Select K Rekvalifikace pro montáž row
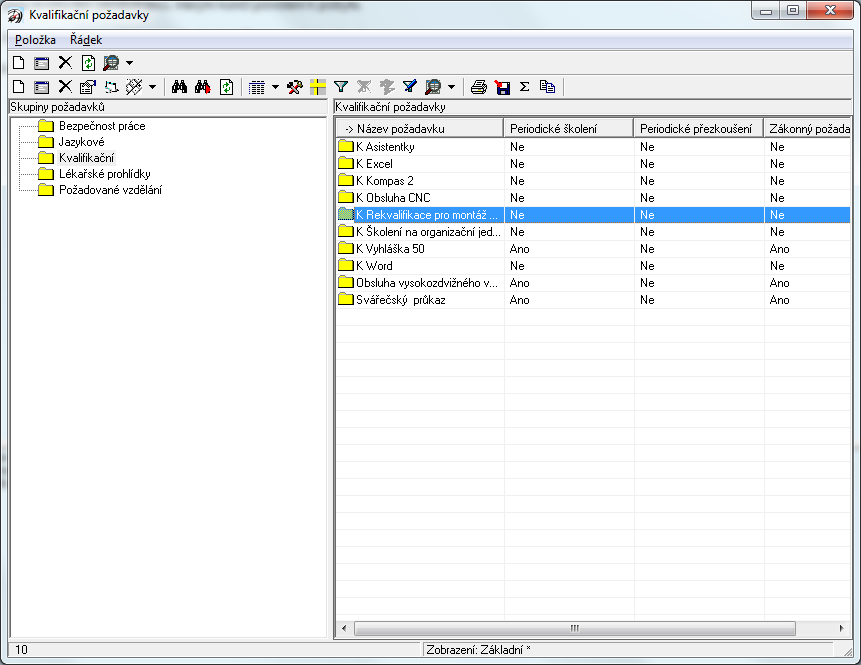Screen dimensions: 861x665 pos(593,215)
